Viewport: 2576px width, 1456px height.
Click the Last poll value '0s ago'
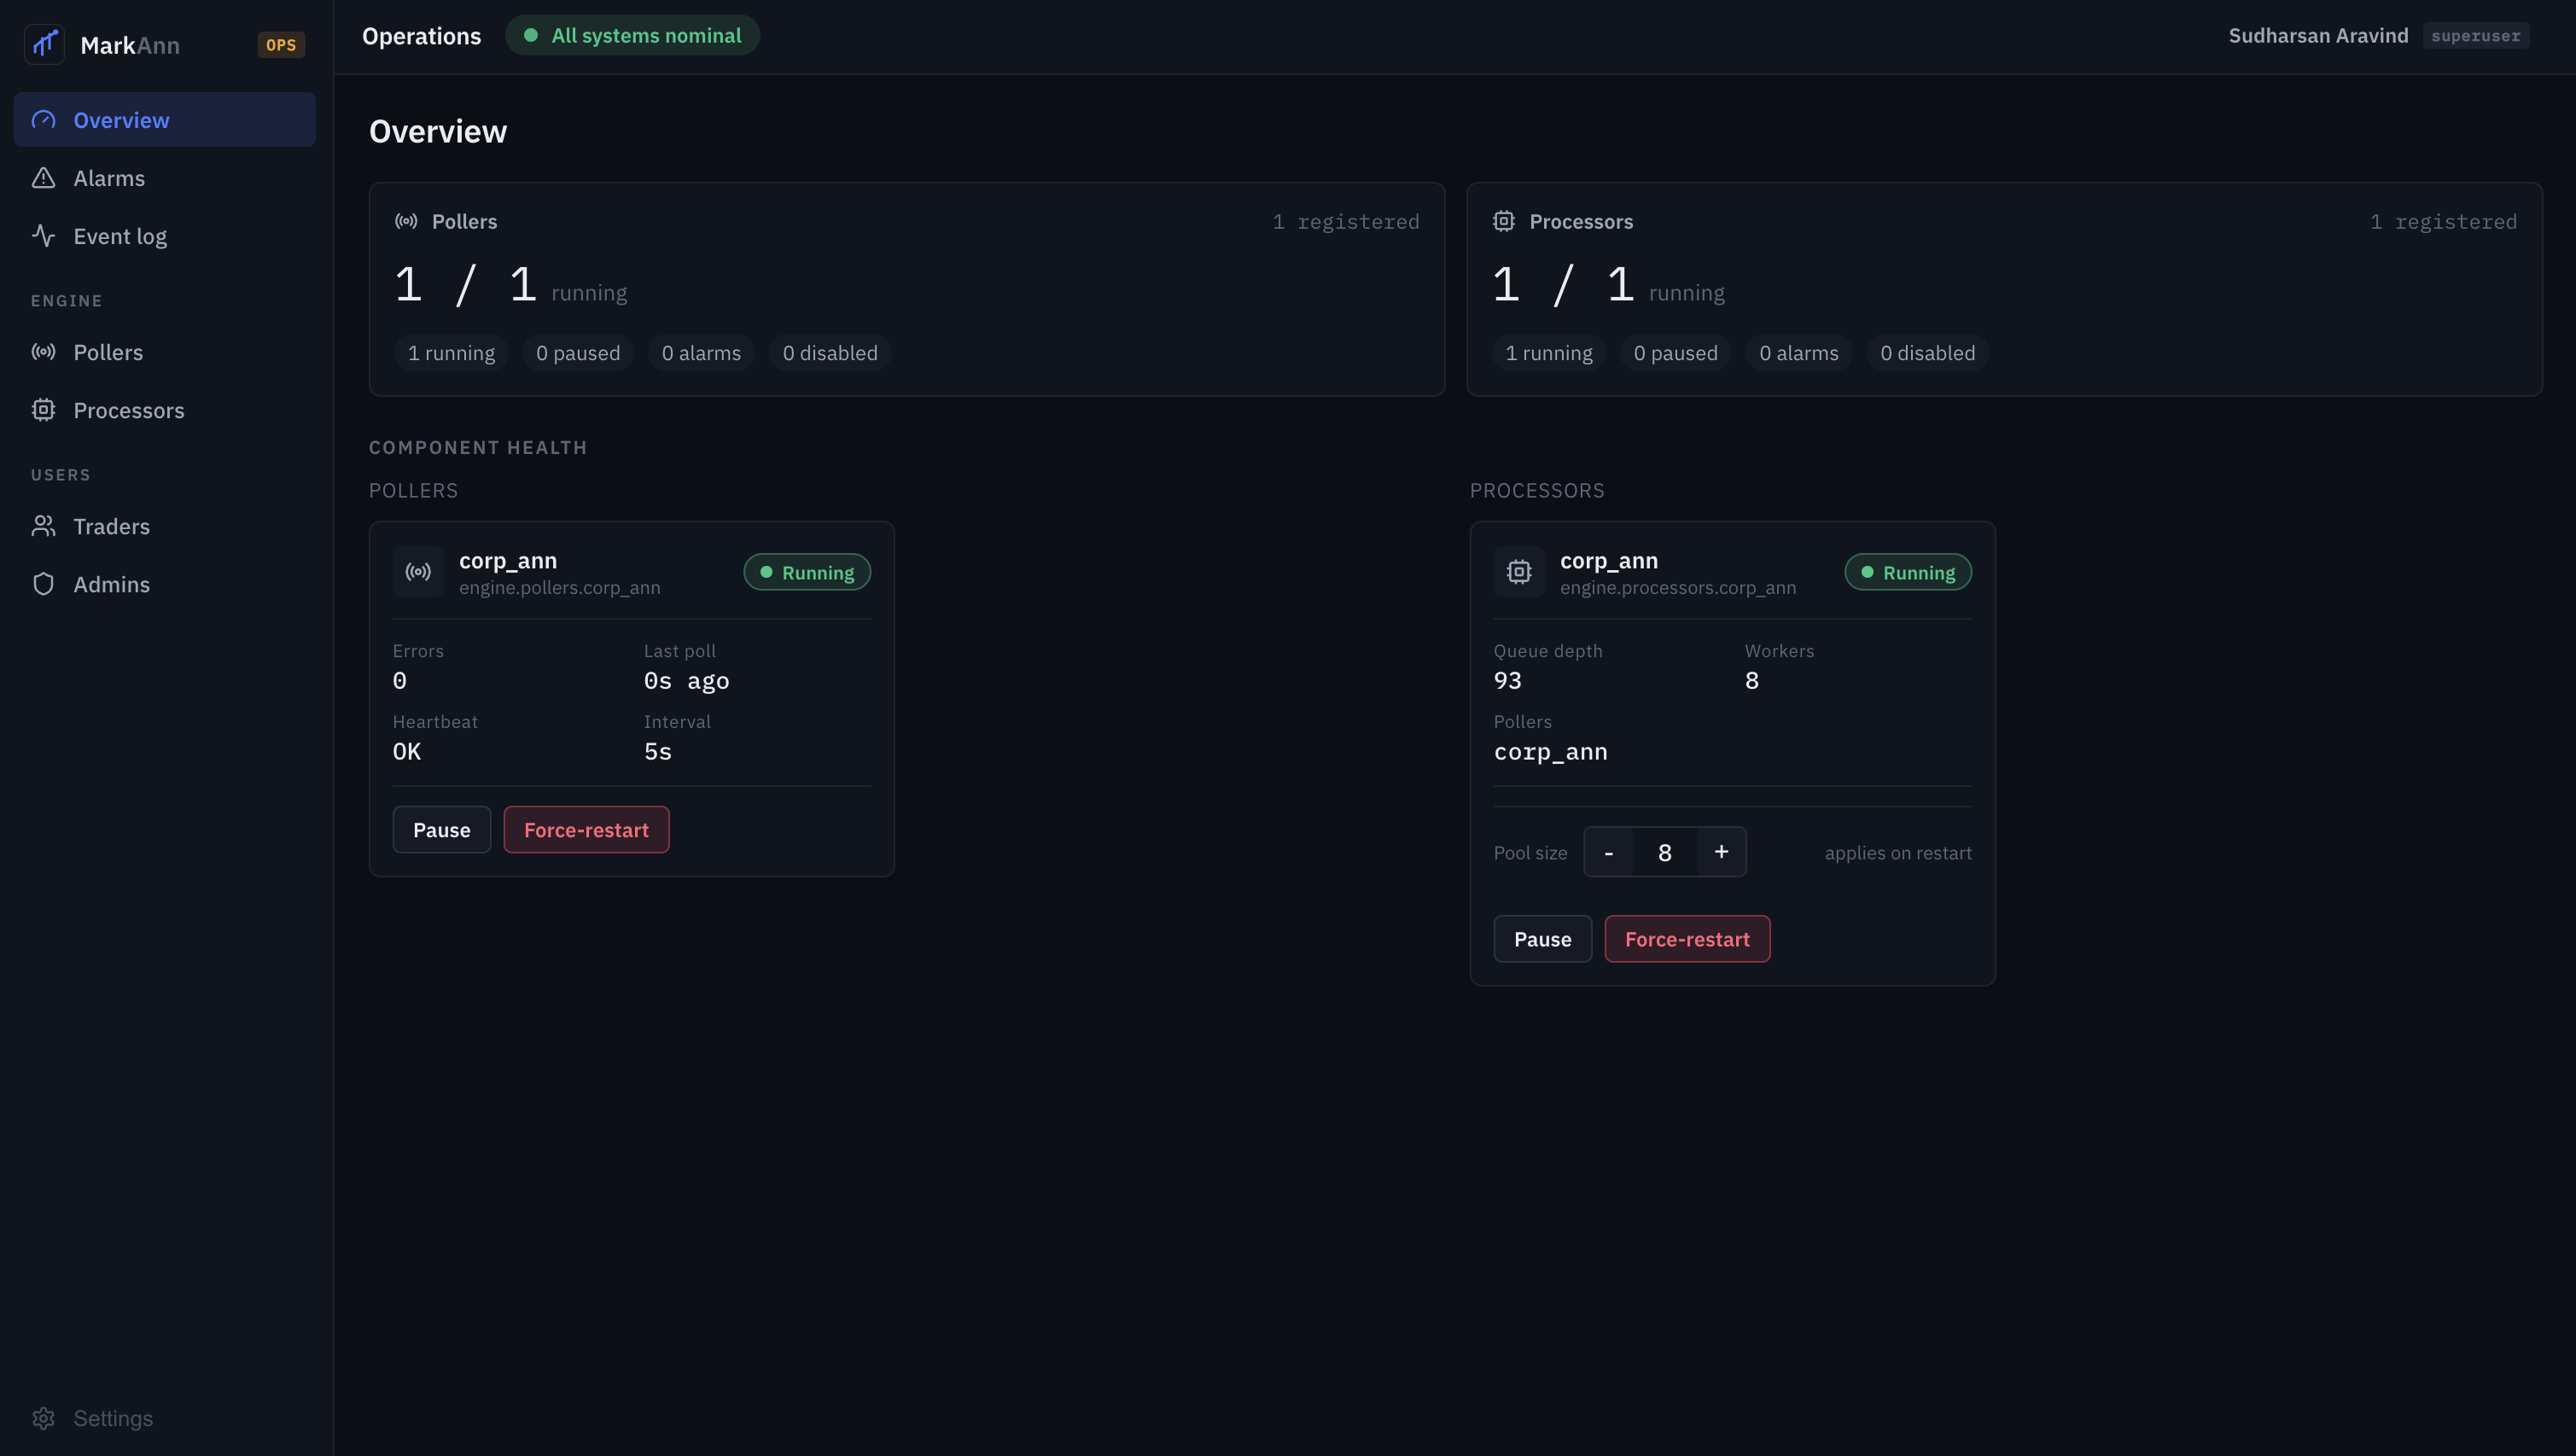click(687, 681)
